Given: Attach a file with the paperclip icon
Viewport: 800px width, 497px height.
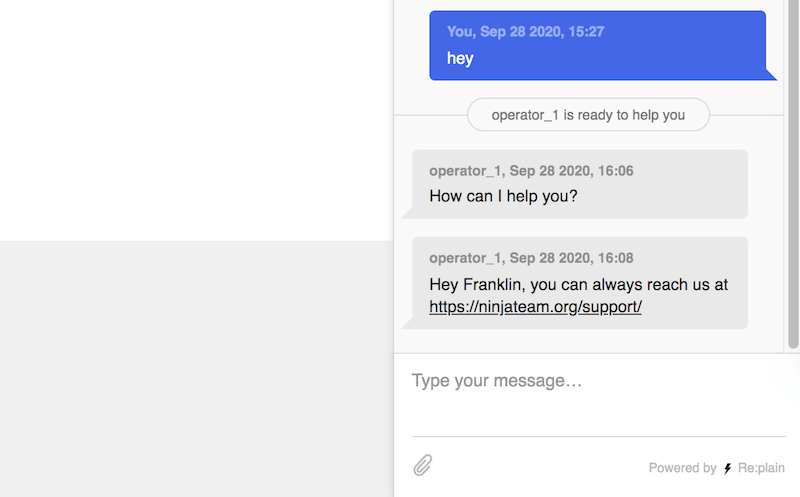Looking at the screenshot, I should [x=422, y=465].
